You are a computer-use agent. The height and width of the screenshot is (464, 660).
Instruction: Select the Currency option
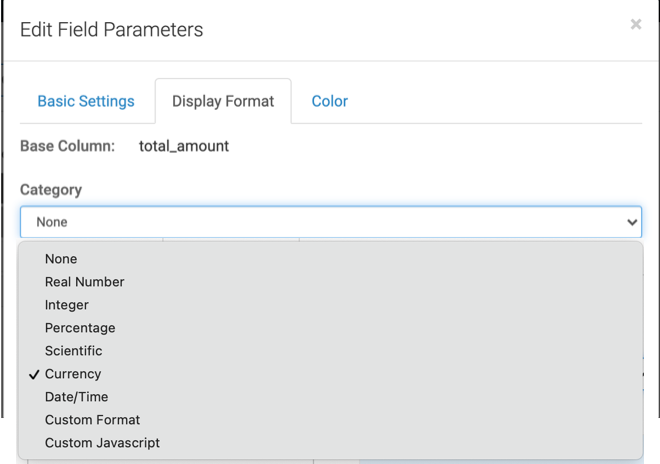pyautogui.click(x=73, y=374)
